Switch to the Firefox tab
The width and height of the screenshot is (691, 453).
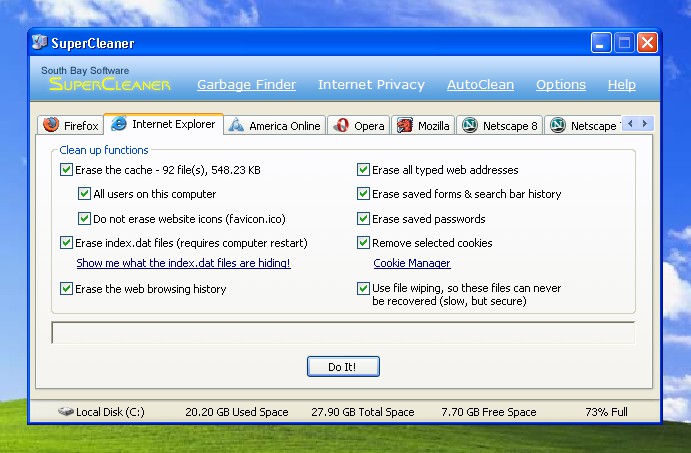click(71, 126)
